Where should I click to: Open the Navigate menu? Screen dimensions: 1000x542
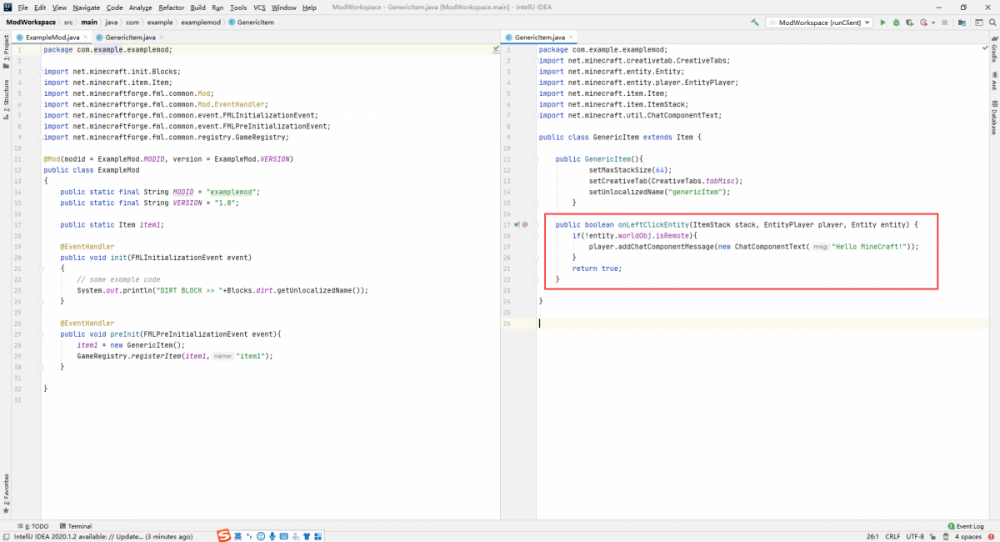click(86, 8)
